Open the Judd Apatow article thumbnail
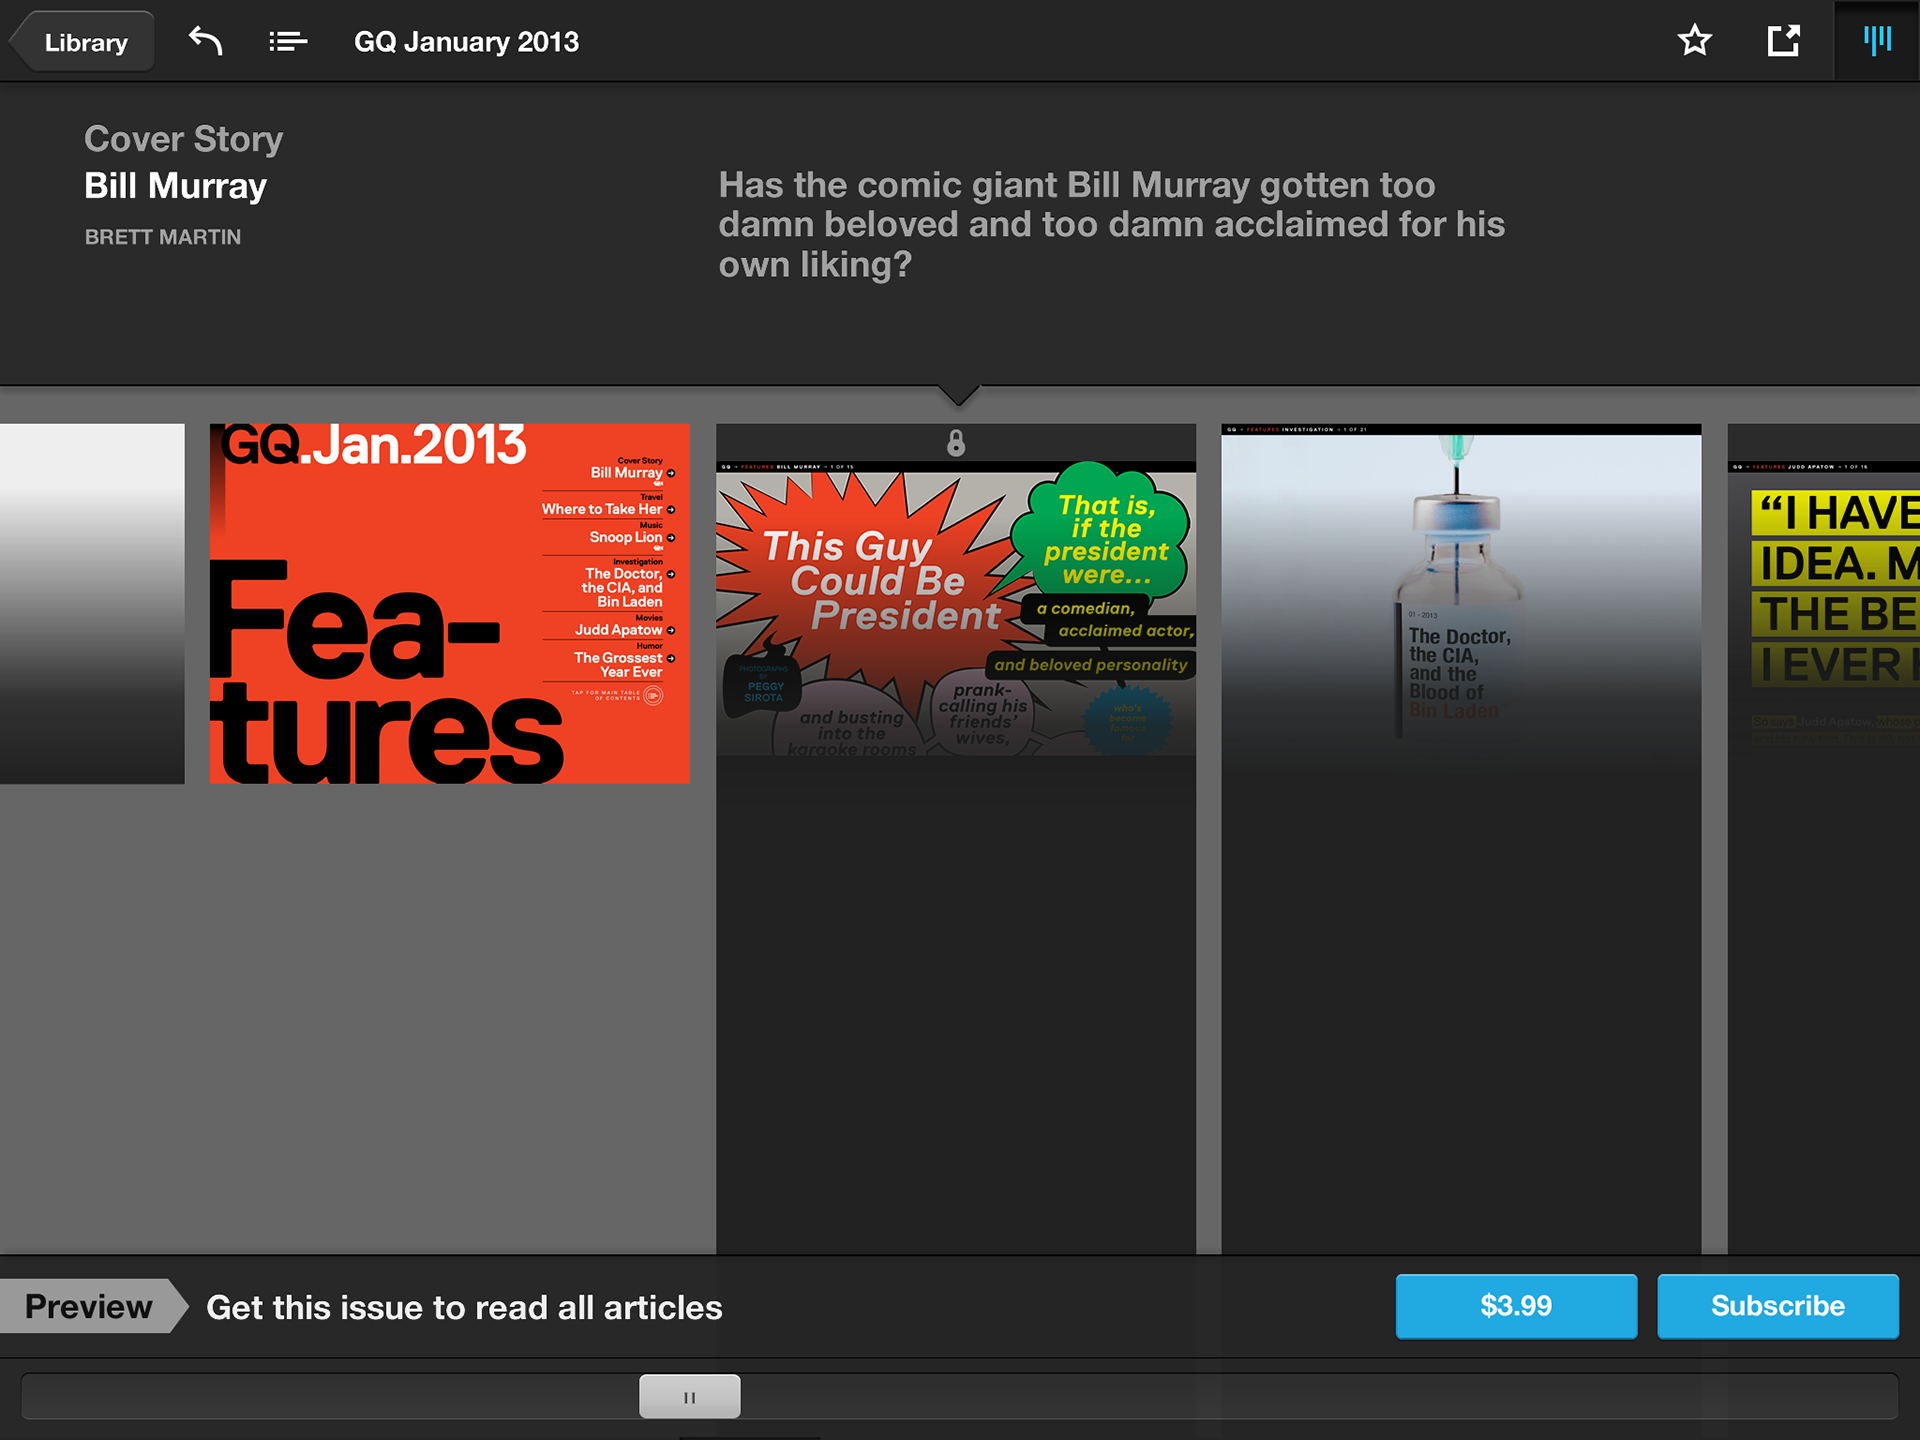 tap(1824, 838)
